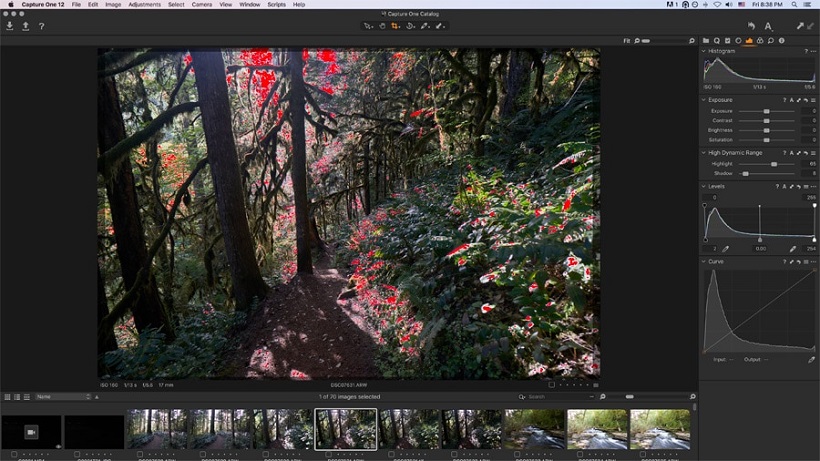Adjust the Exposure slider handle

[766, 111]
